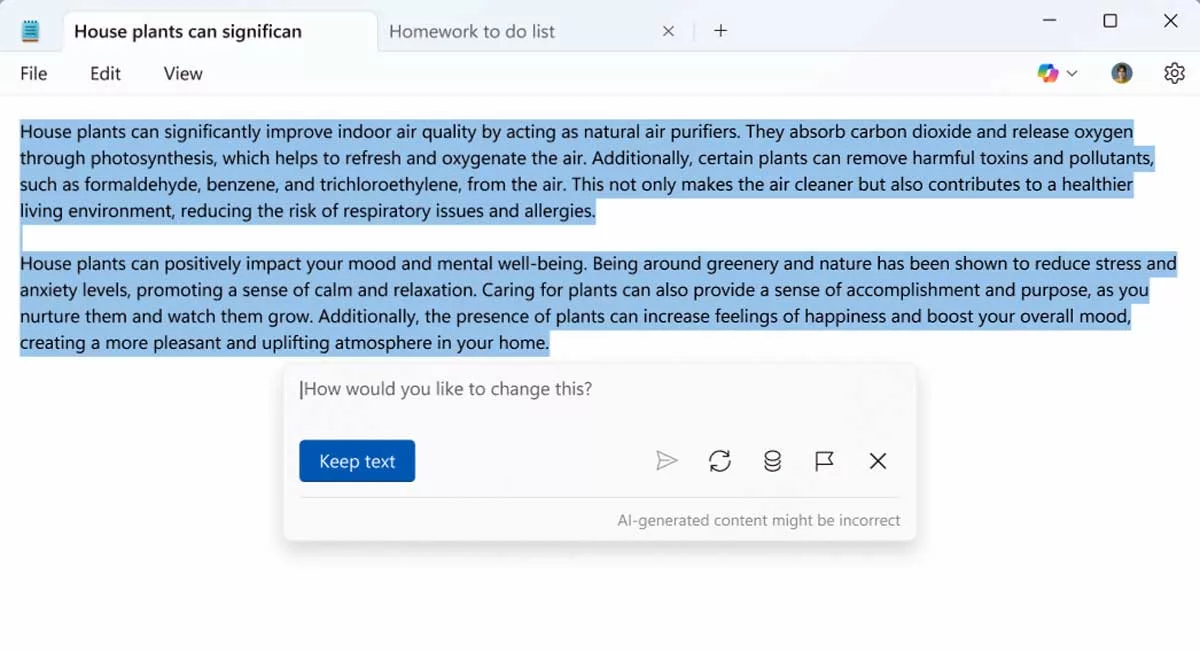
Task: Add a new tab with plus button
Action: tap(720, 31)
